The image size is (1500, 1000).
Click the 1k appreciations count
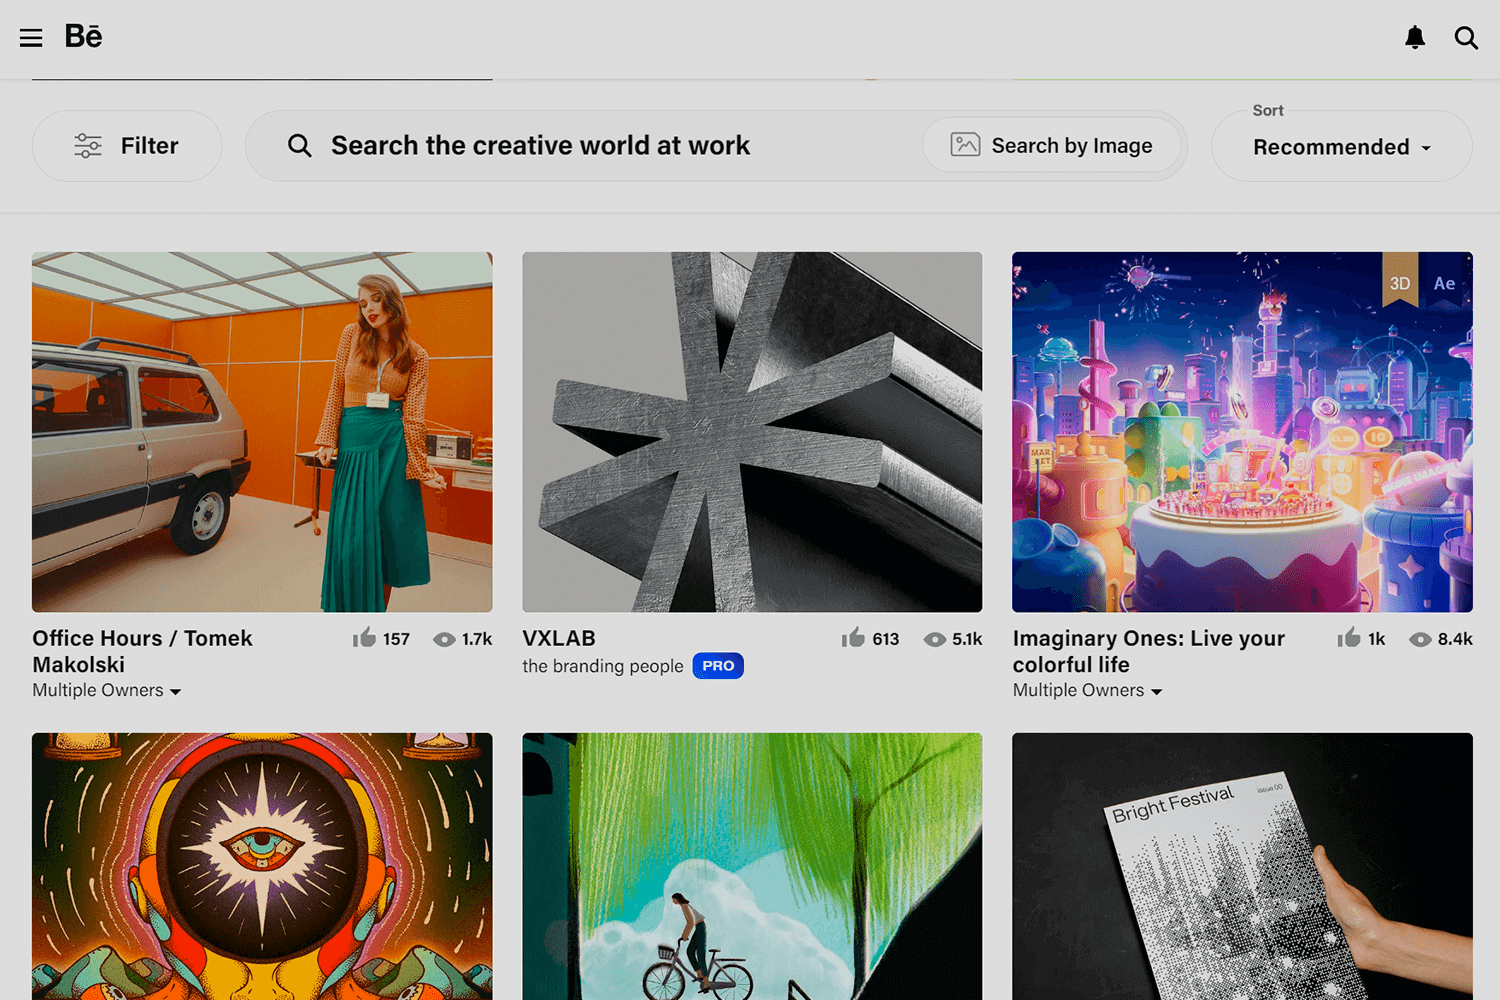pos(1377,639)
